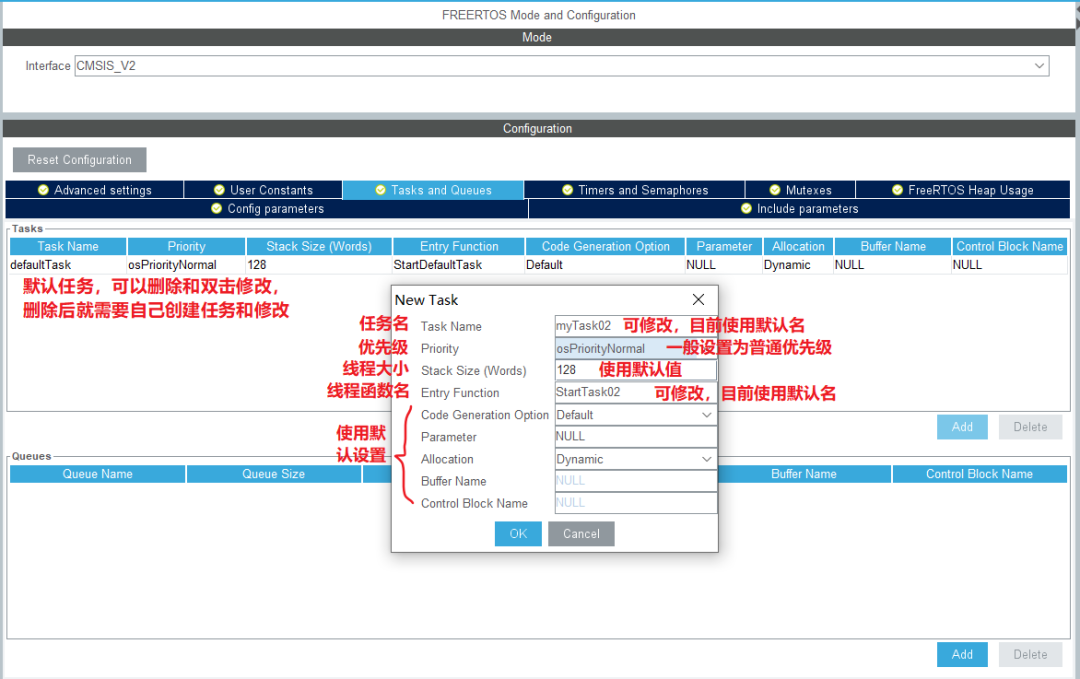Screen dimensions: 1080x679
Task: Click the Control Block Name field in dialog
Action: (636, 503)
